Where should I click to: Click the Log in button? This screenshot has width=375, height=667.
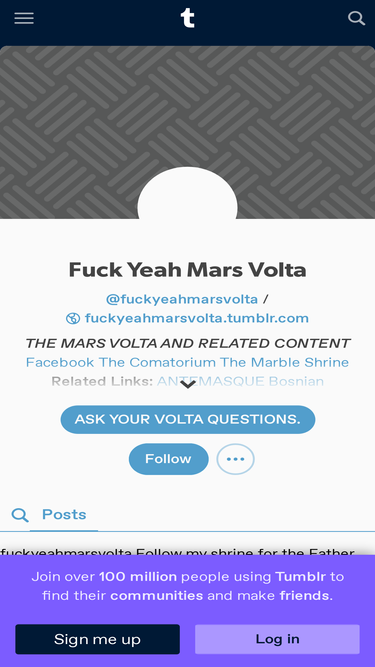277,639
